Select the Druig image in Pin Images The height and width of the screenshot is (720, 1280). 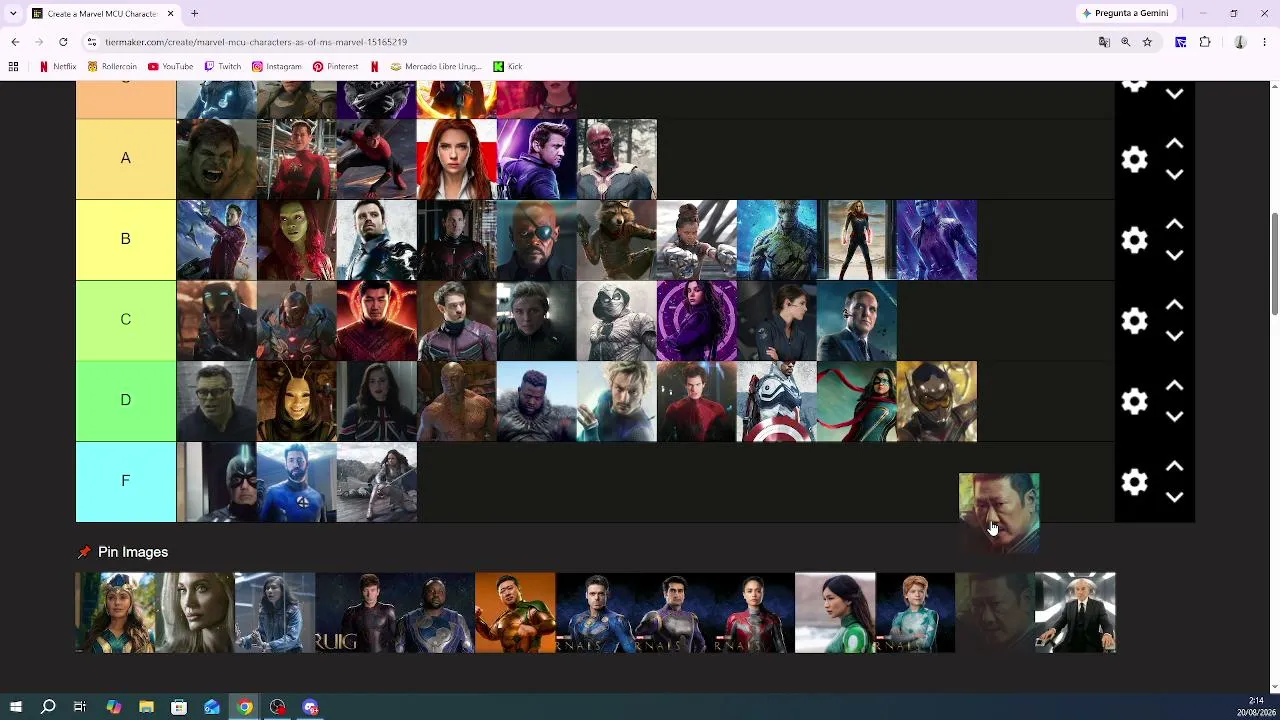[355, 612]
